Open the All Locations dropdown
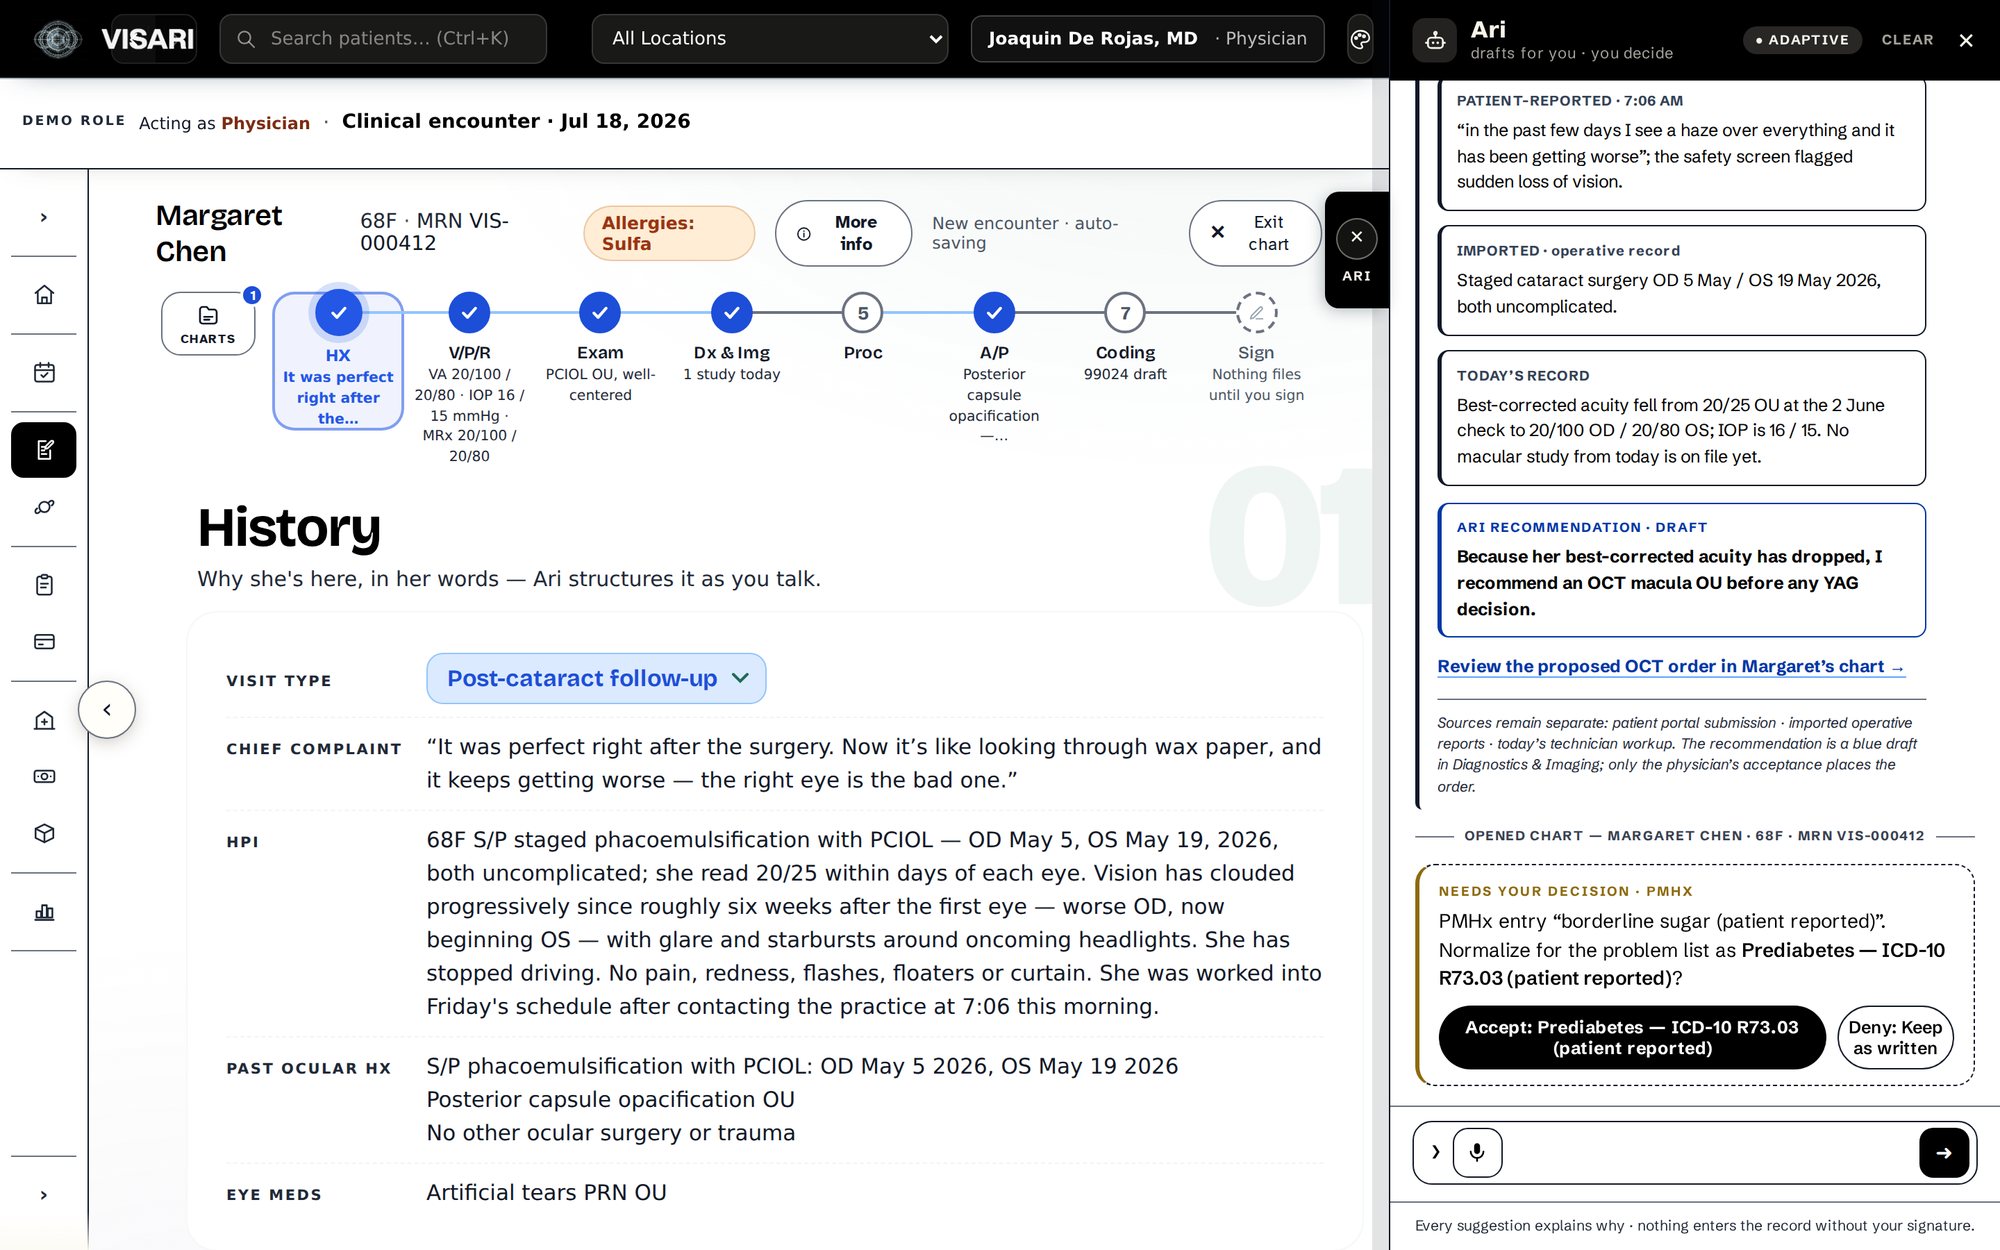 tap(770, 39)
